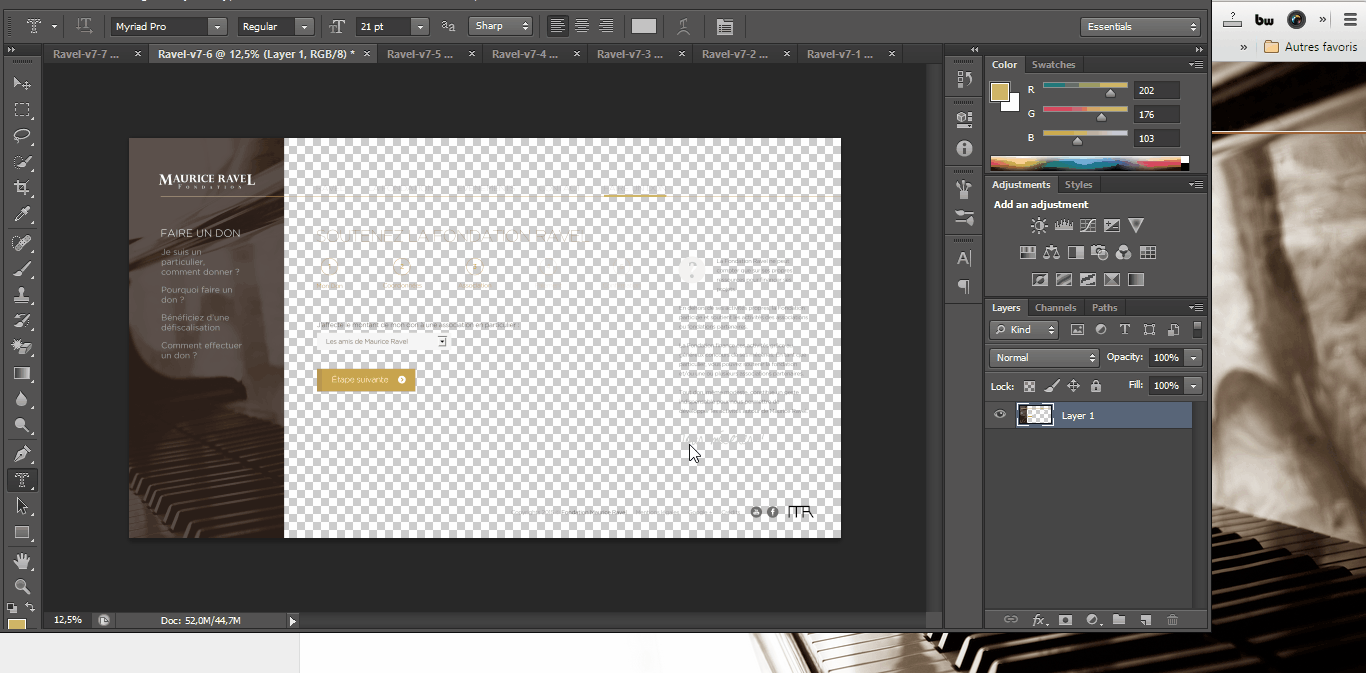Open Character and Paragraph panels toggle
The height and width of the screenshot is (673, 1366).
click(725, 26)
